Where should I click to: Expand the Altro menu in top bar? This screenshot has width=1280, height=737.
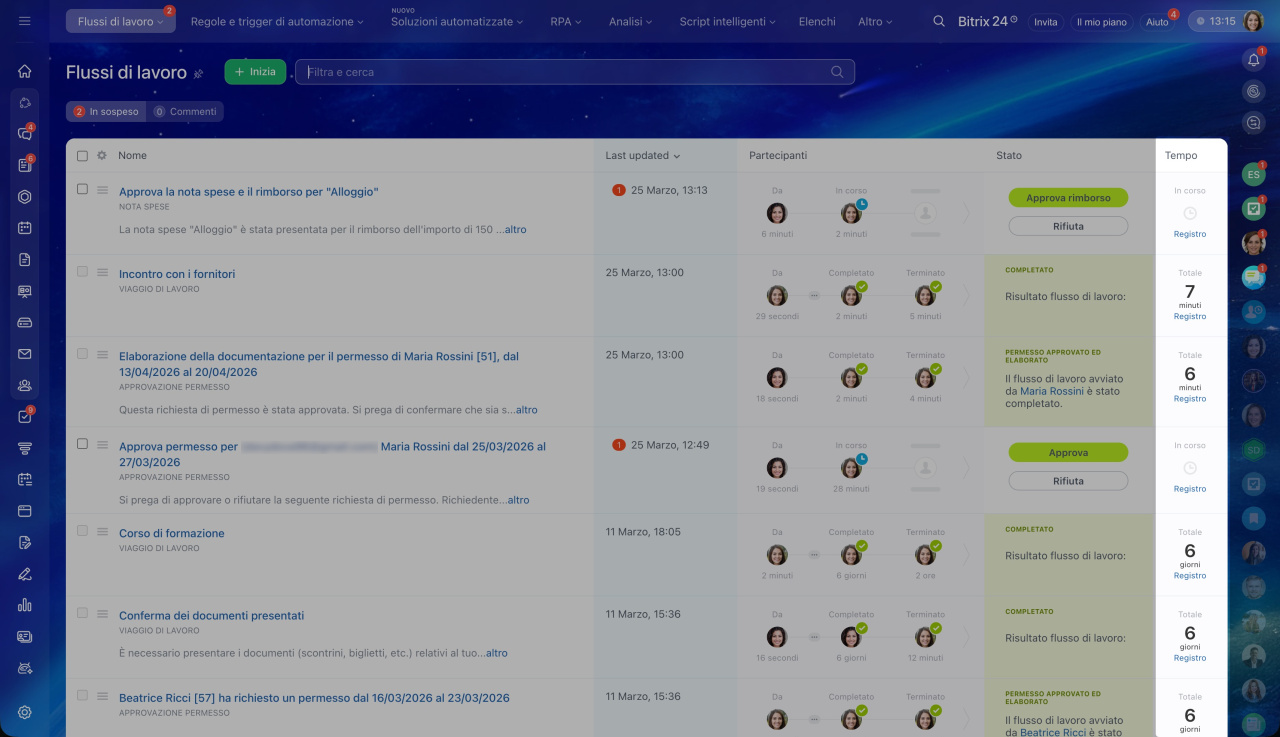(876, 21)
